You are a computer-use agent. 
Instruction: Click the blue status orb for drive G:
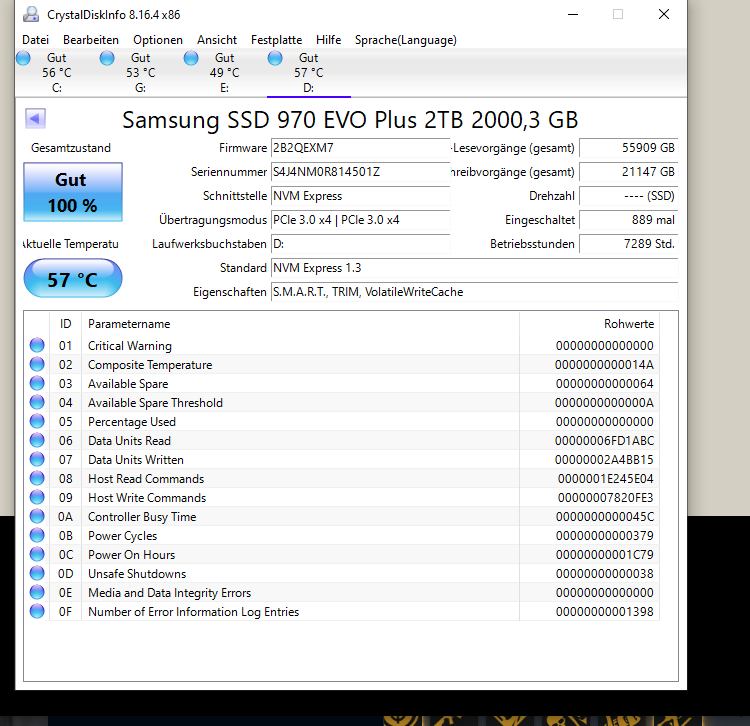[107, 58]
